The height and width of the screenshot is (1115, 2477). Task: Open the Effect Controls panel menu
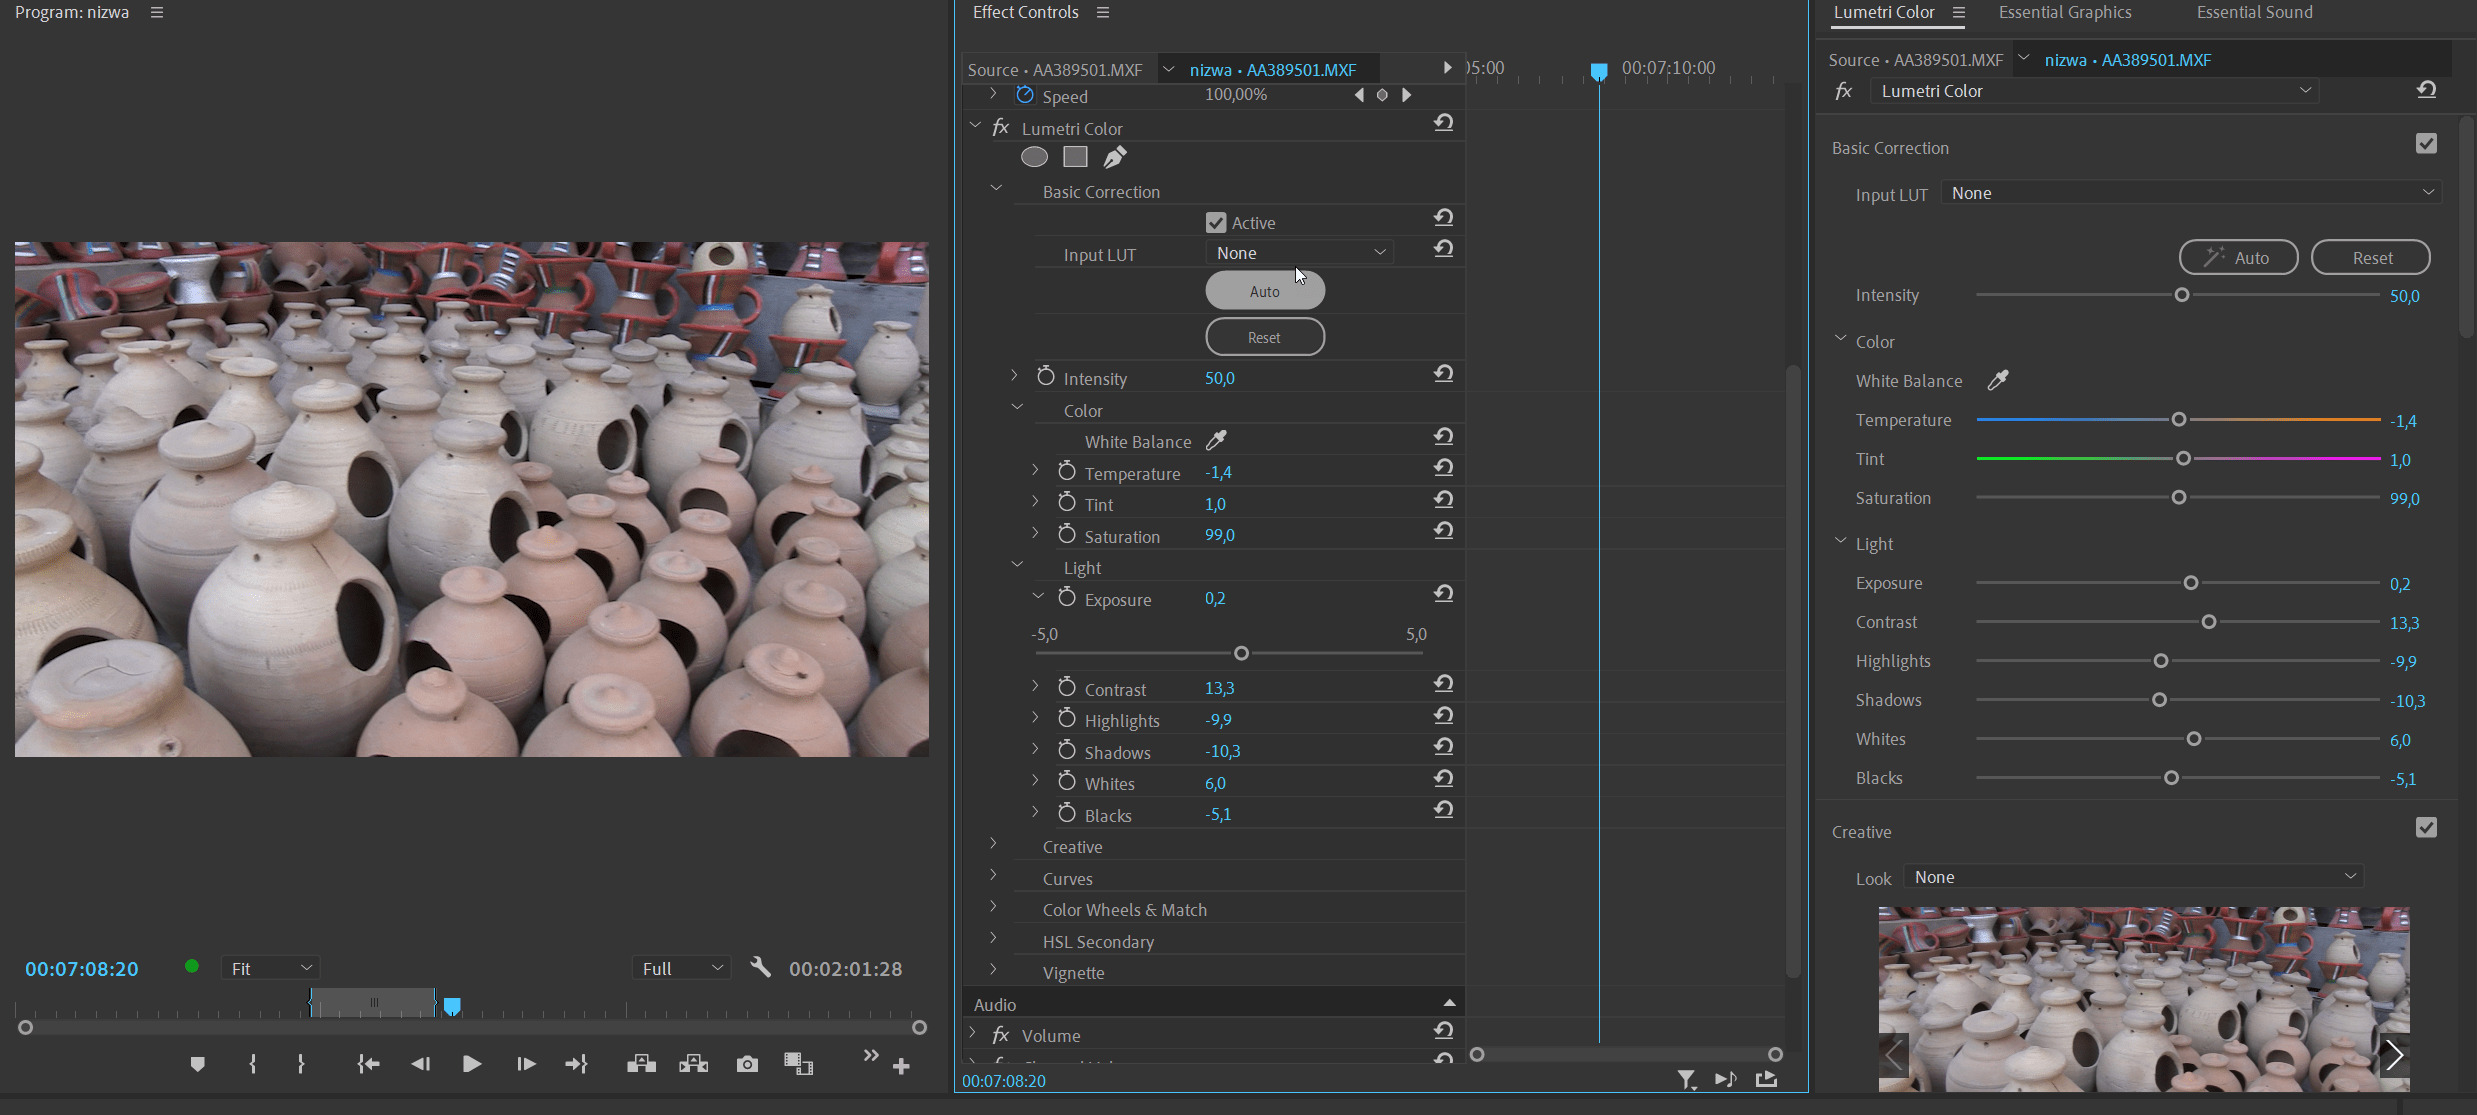[x=1103, y=12]
